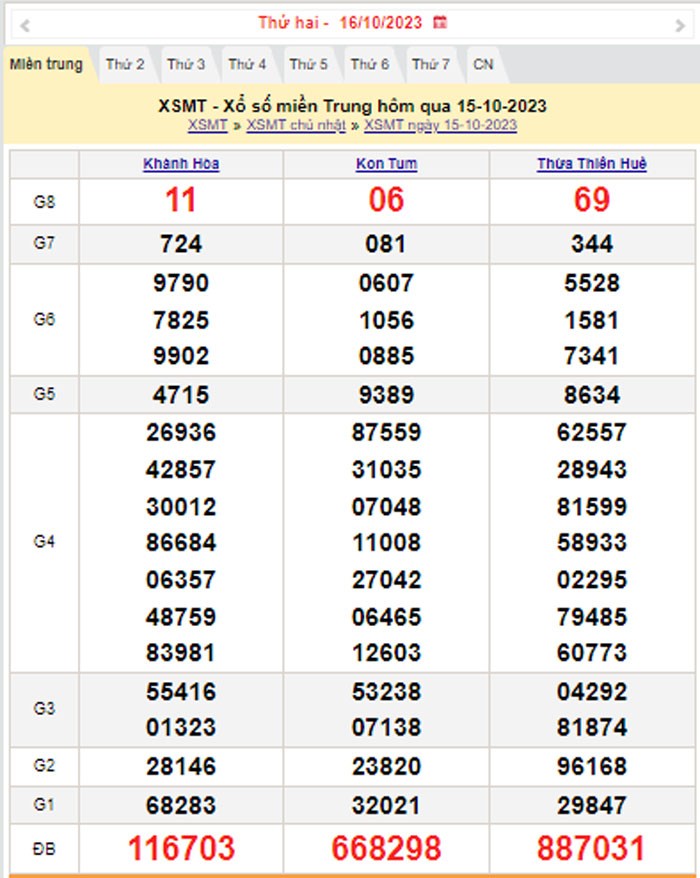The height and width of the screenshot is (878, 700).
Task: Select the Miền trung tab
Action: click(46, 65)
